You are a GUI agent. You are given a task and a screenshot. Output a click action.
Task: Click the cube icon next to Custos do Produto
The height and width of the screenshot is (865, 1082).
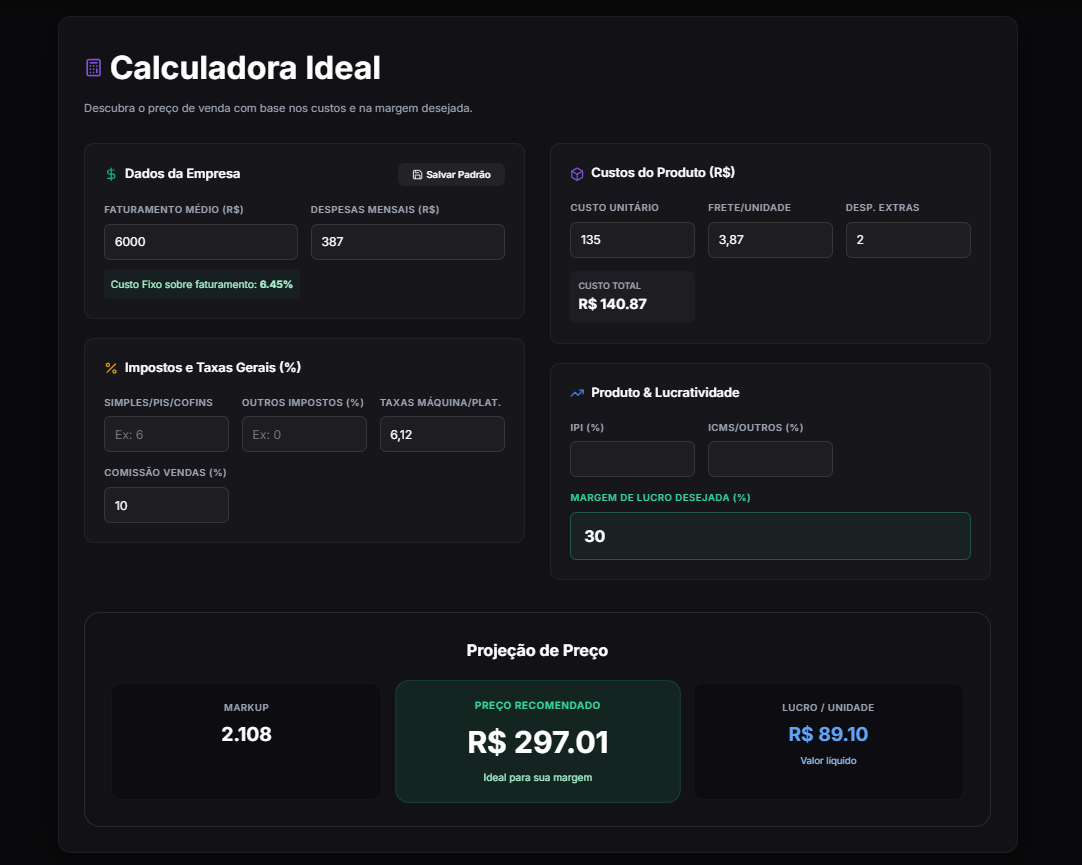click(x=576, y=172)
